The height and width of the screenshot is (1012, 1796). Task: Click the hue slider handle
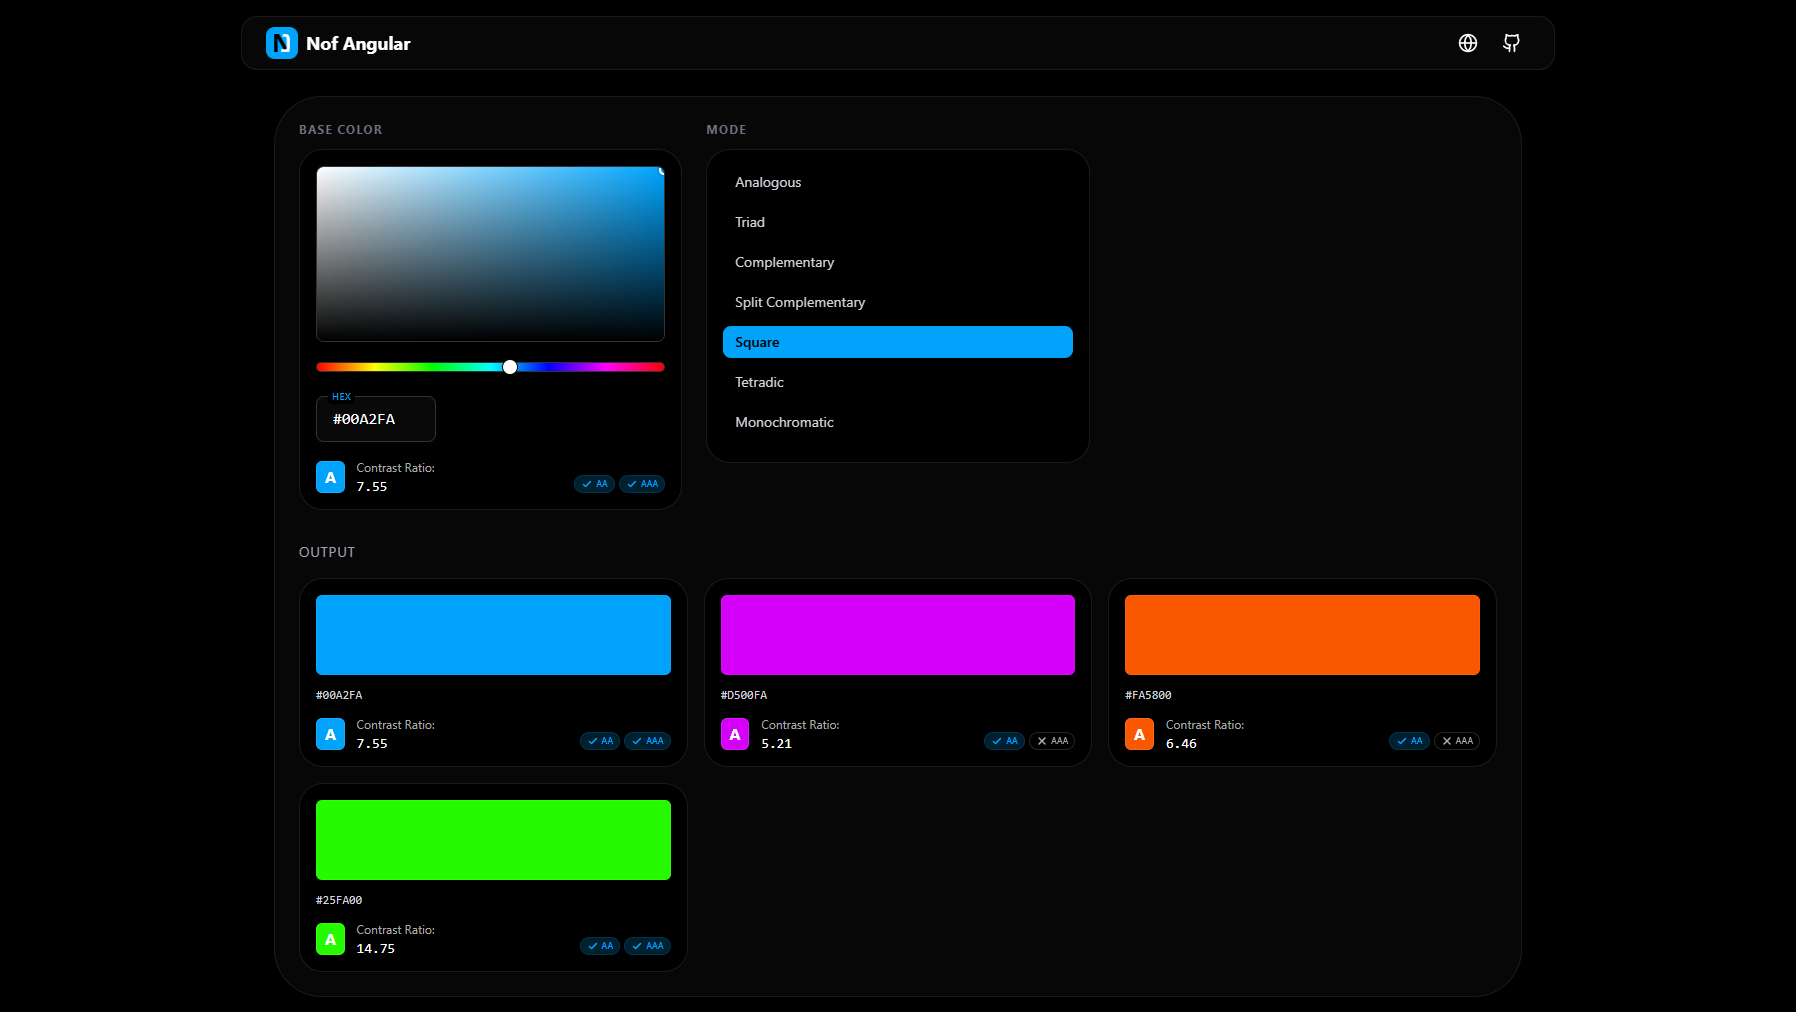coord(510,367)
